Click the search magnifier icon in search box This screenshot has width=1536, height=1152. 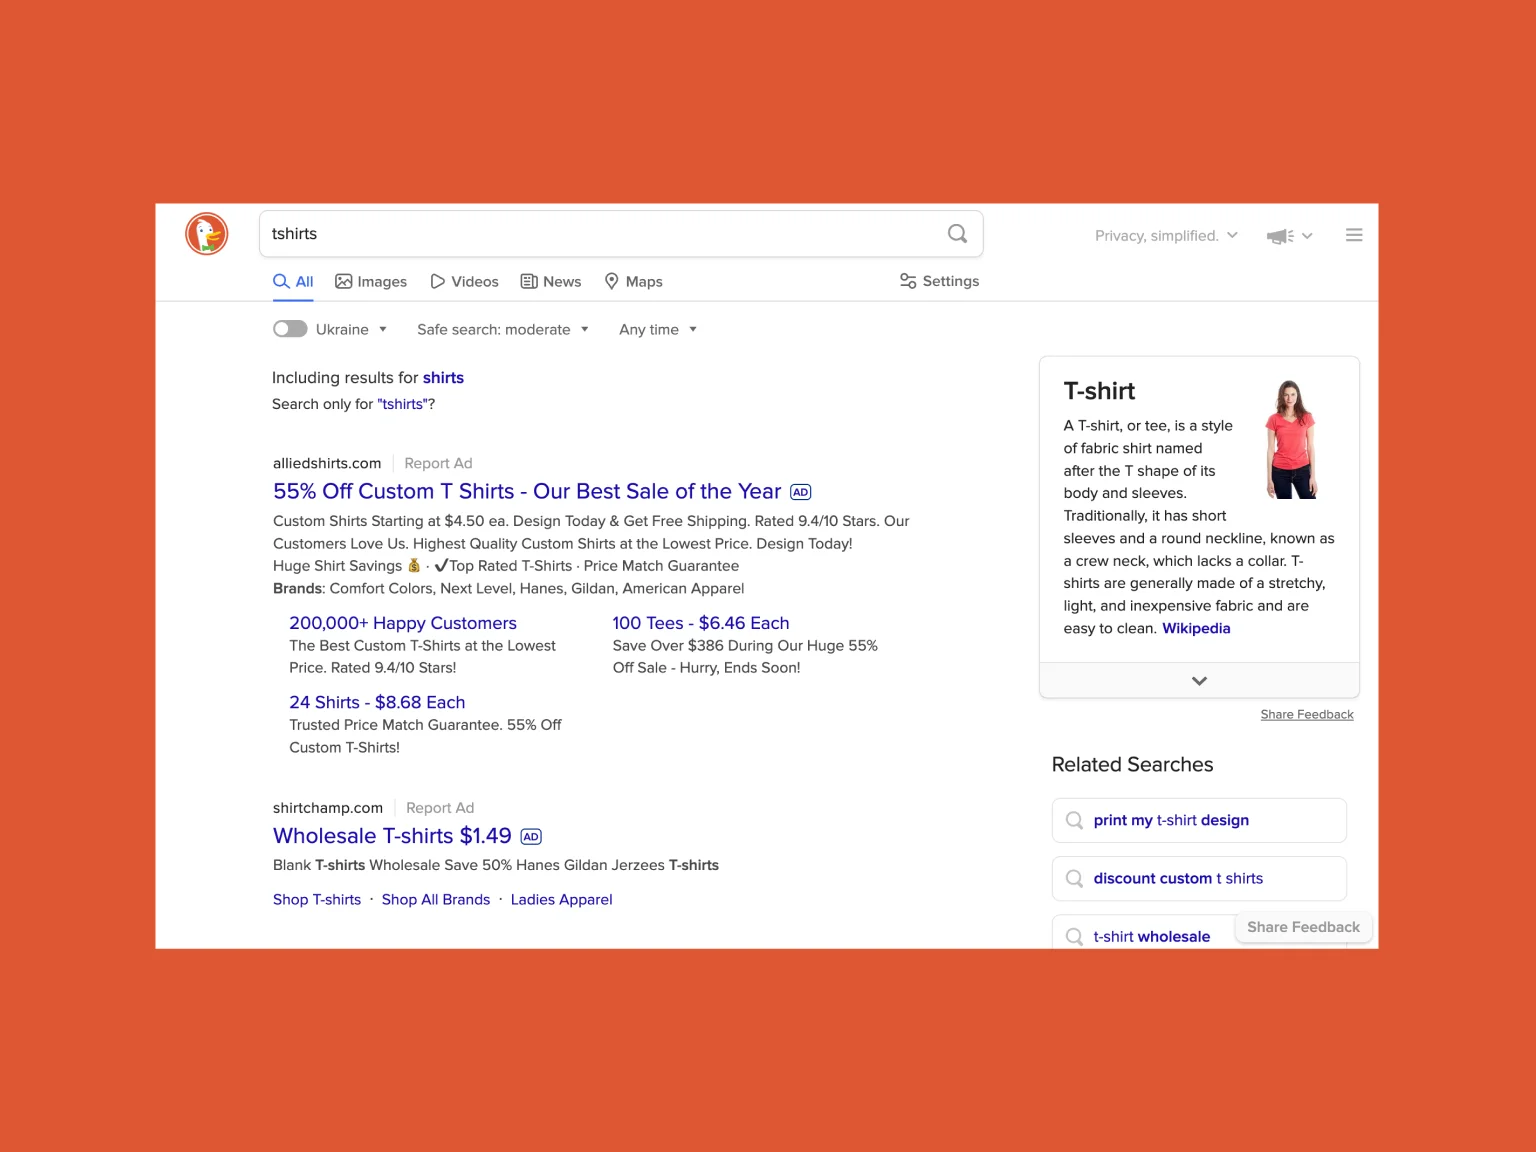[x=957, y=234]
